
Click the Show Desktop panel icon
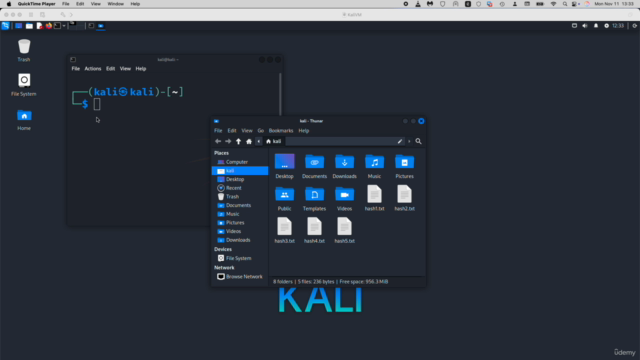point(18,26)
